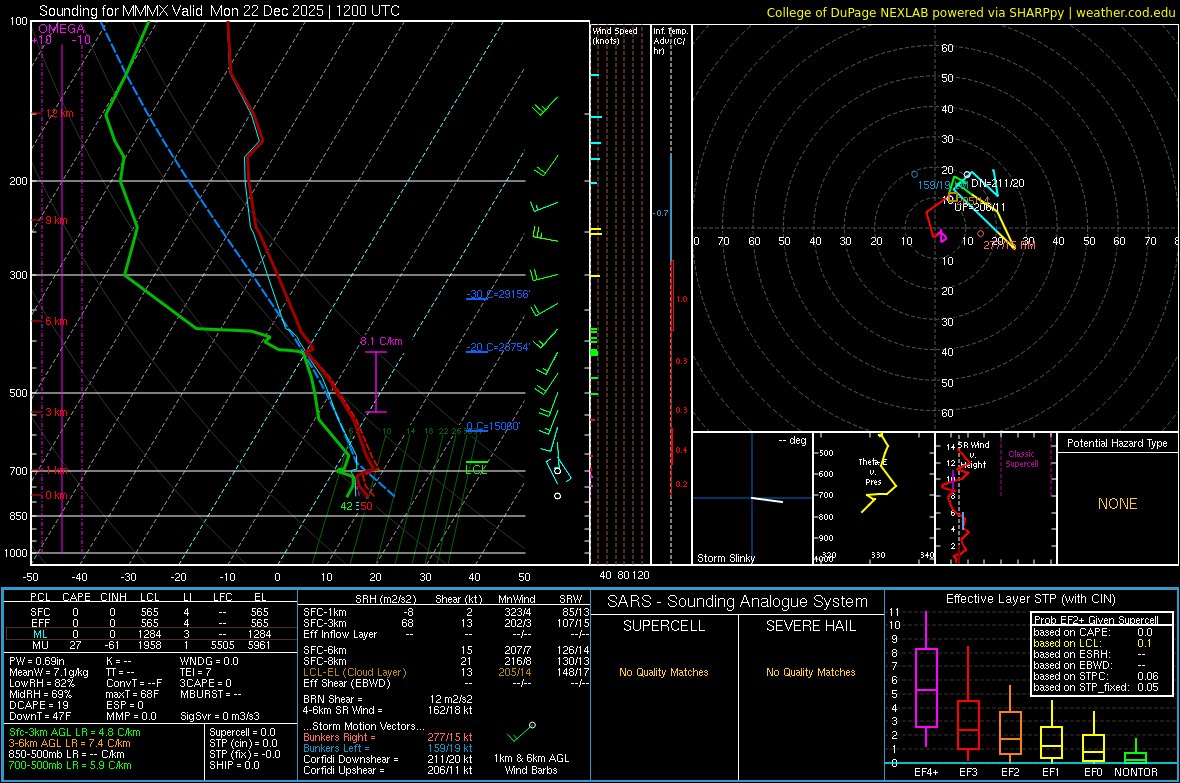1180x783 pixels.
Task: Click the blue 'Bunkers Left' storm motion row
Action: 388,748
